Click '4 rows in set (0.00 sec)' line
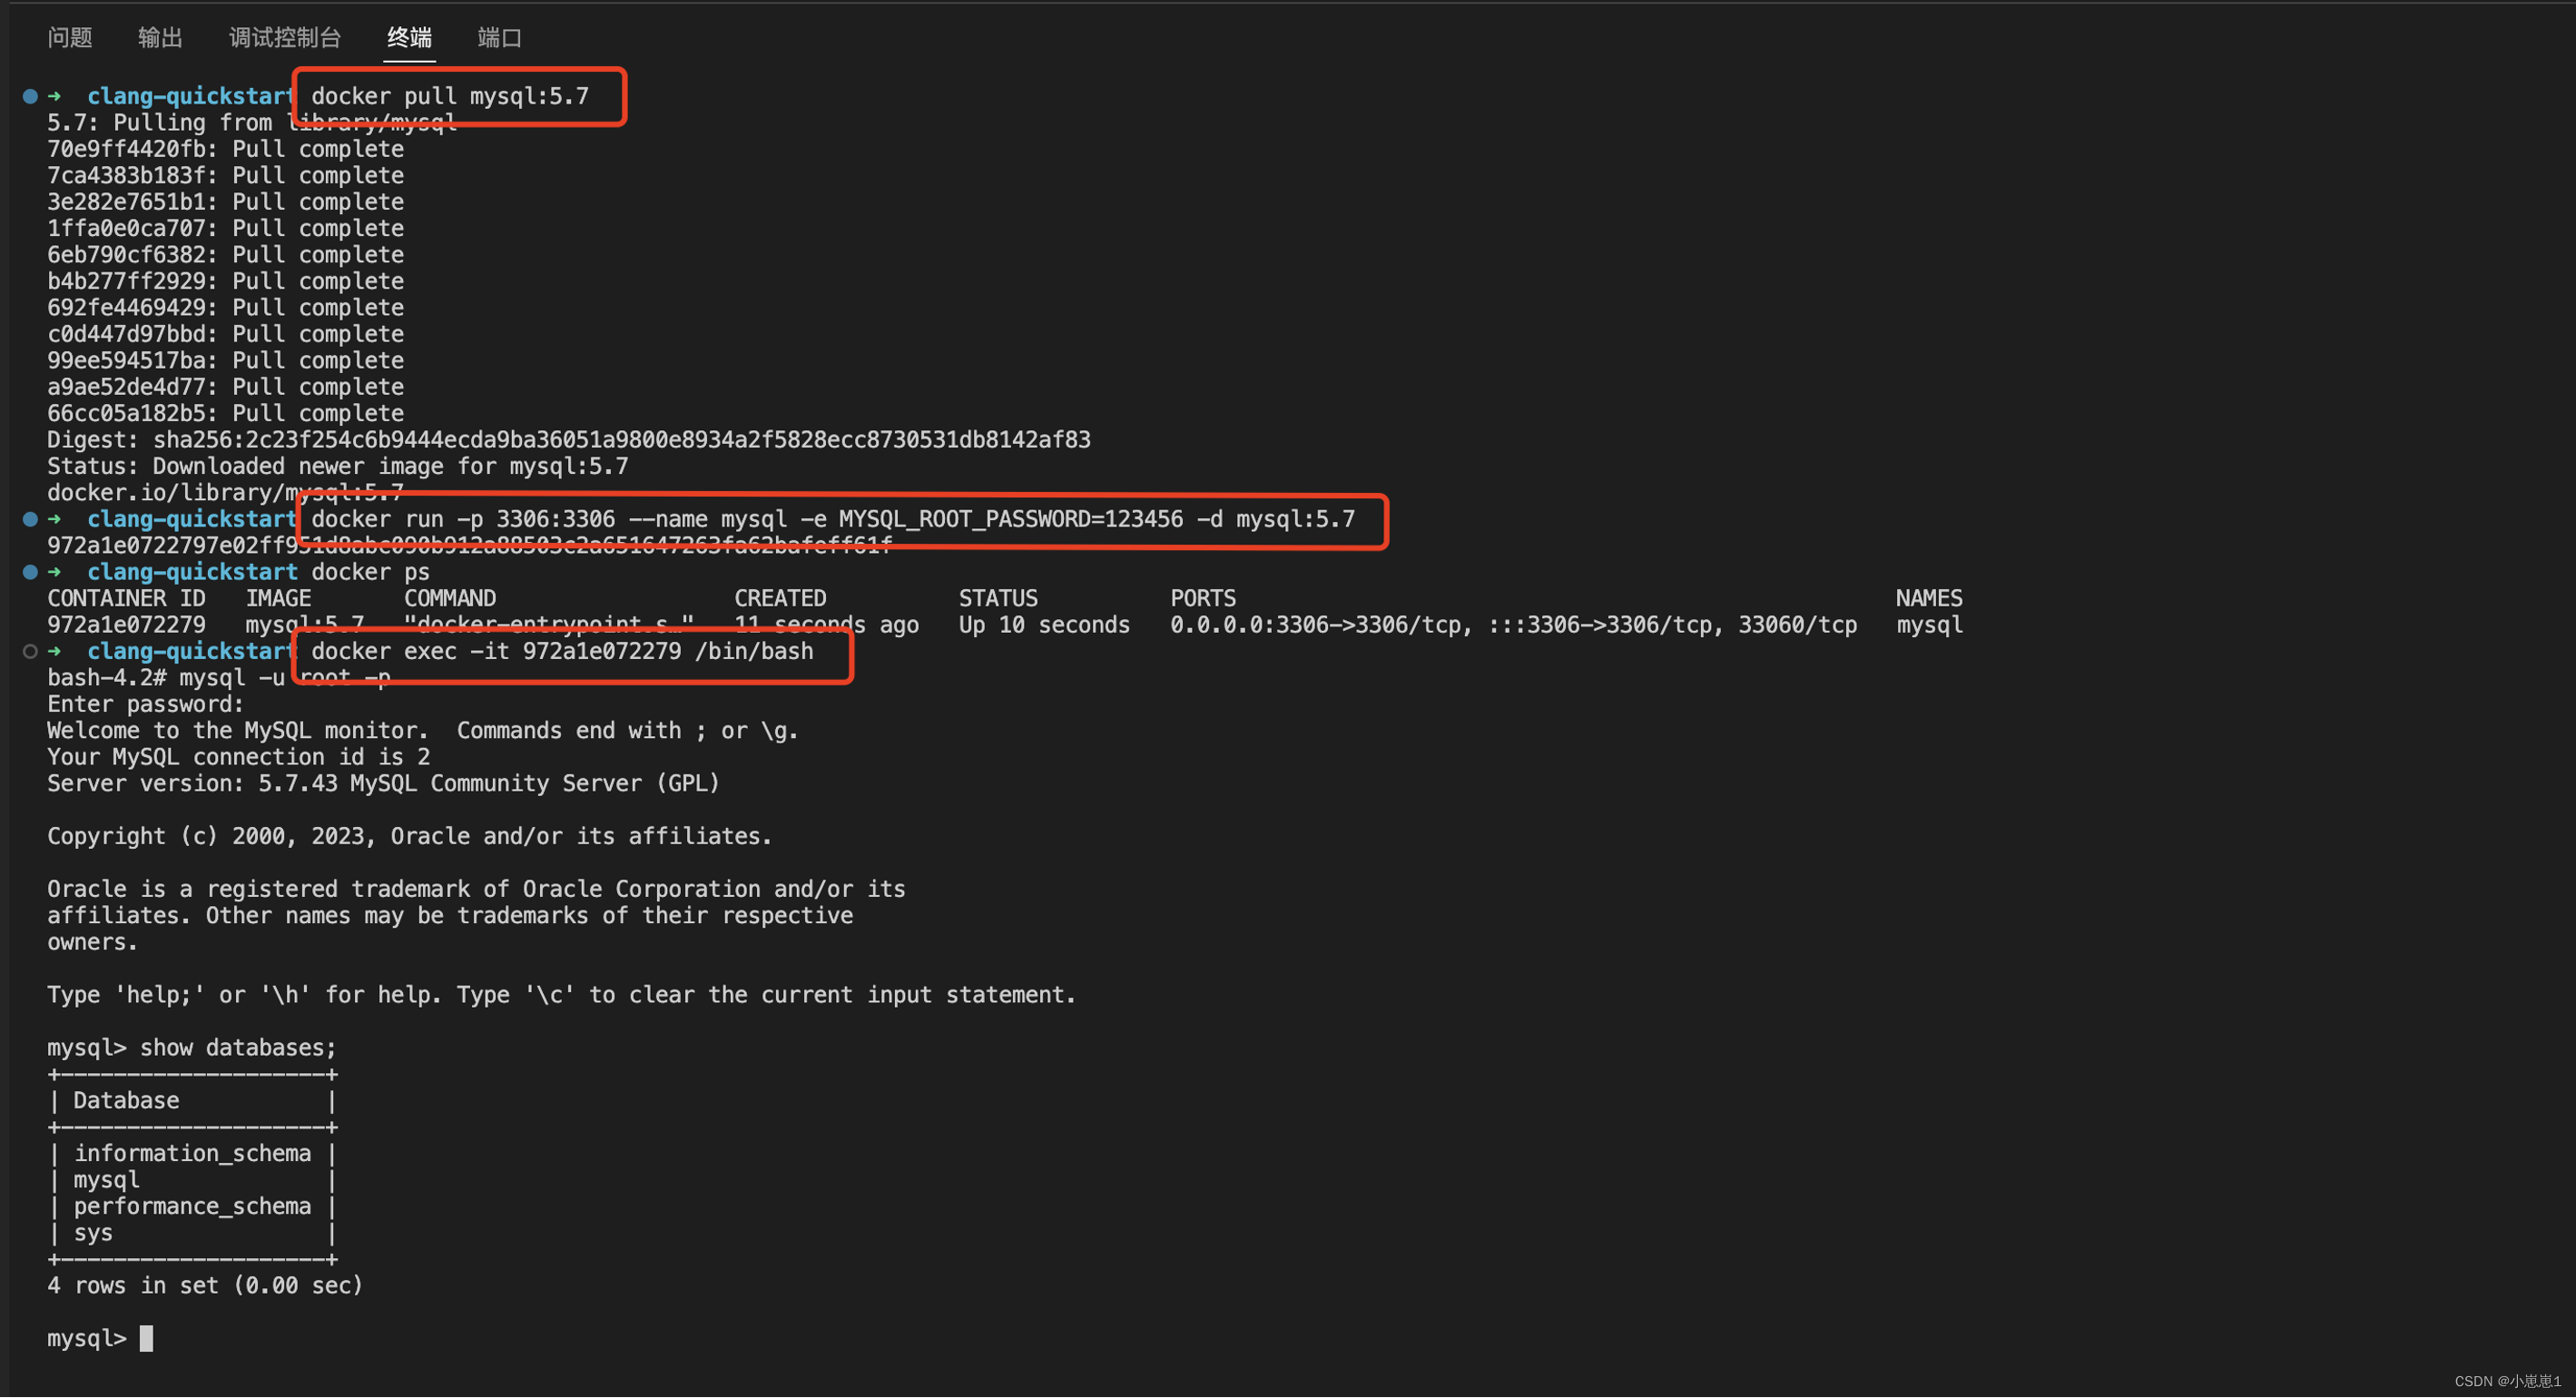The height and width of the screenshot is (1398, 2576). pyautogui.click(x=205, y=1286)
